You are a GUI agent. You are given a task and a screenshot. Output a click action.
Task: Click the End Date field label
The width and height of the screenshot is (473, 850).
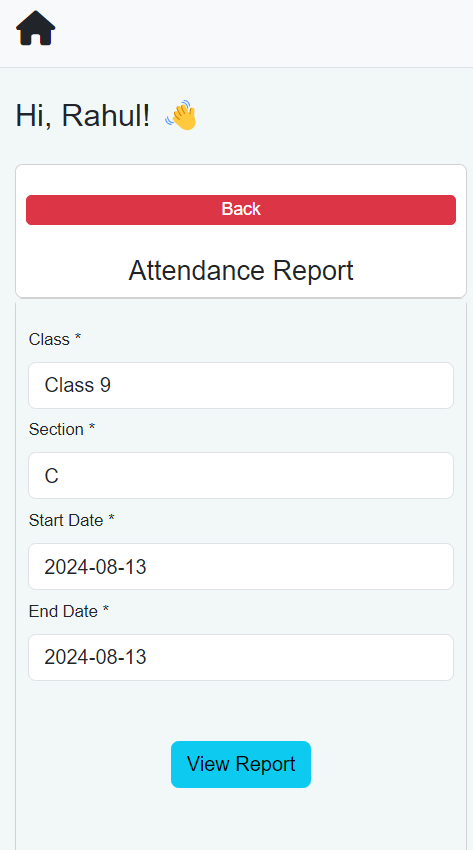[x=63, y=611]
